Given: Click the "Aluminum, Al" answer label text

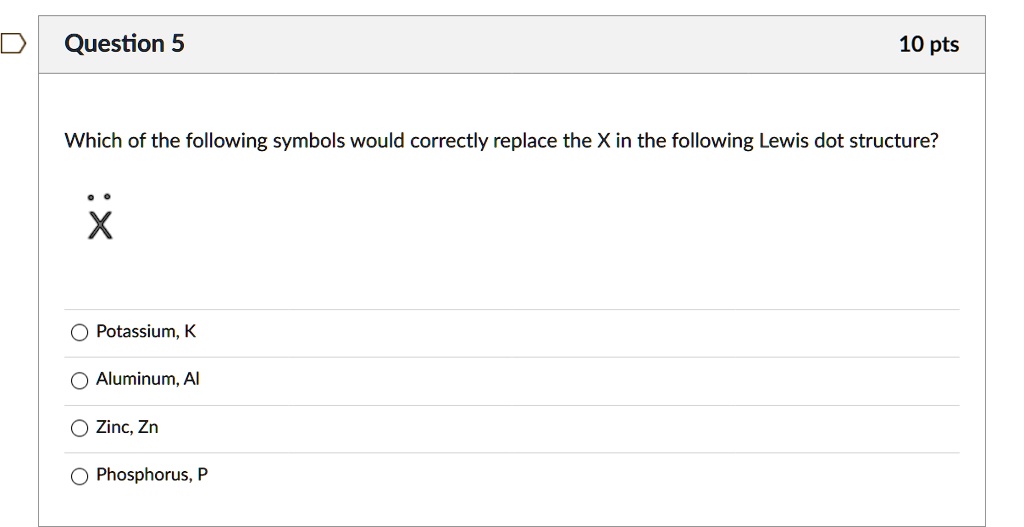Looking at the screenshot, I should (148, 380).
